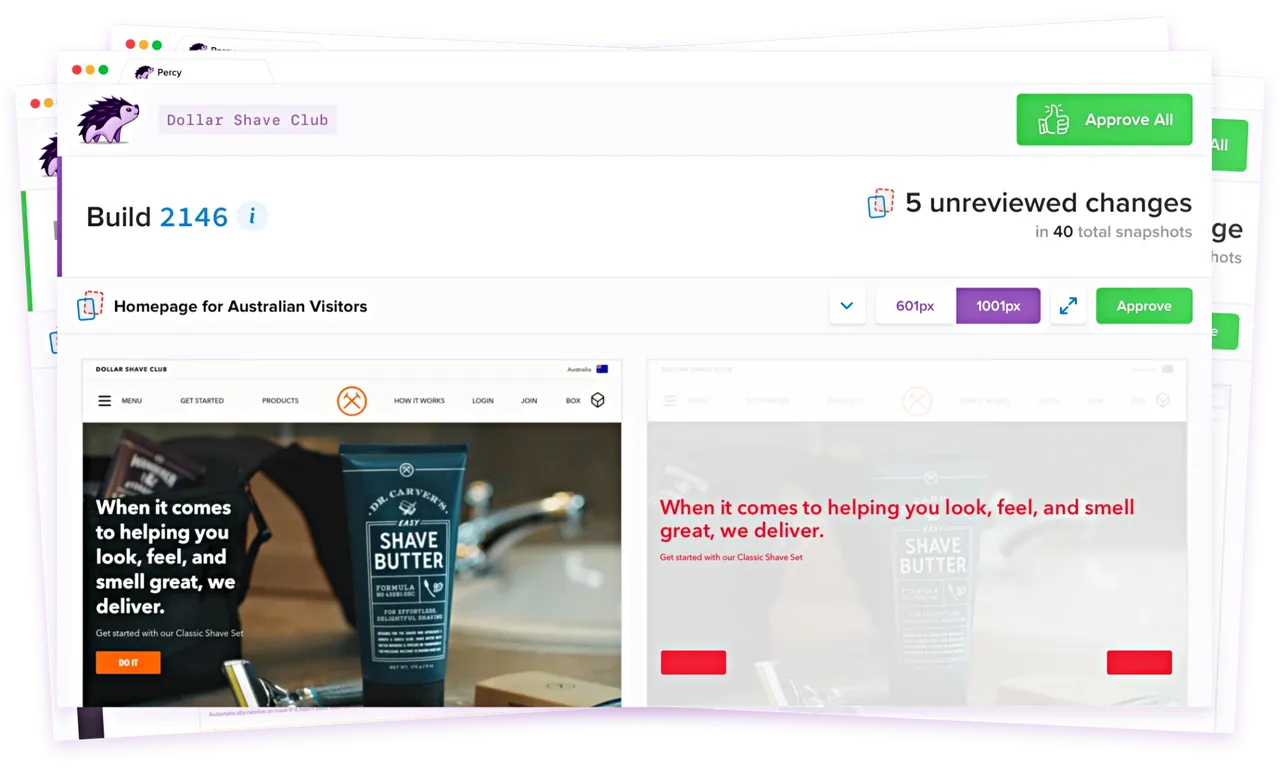Click the right red diff highlight block
The image size is (1280, 772).
click(x=1139, y=662)
